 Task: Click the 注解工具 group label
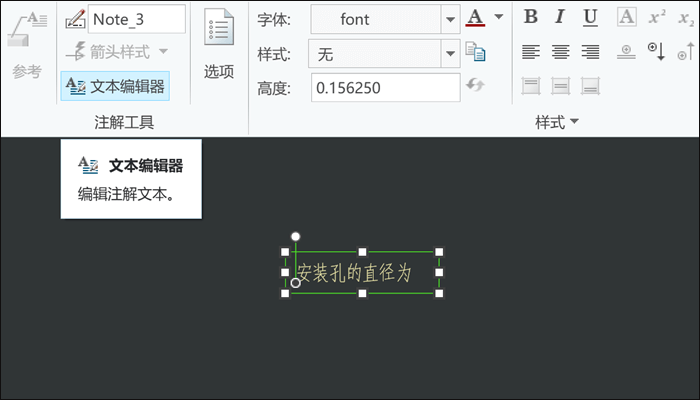[x=124, y=122]
